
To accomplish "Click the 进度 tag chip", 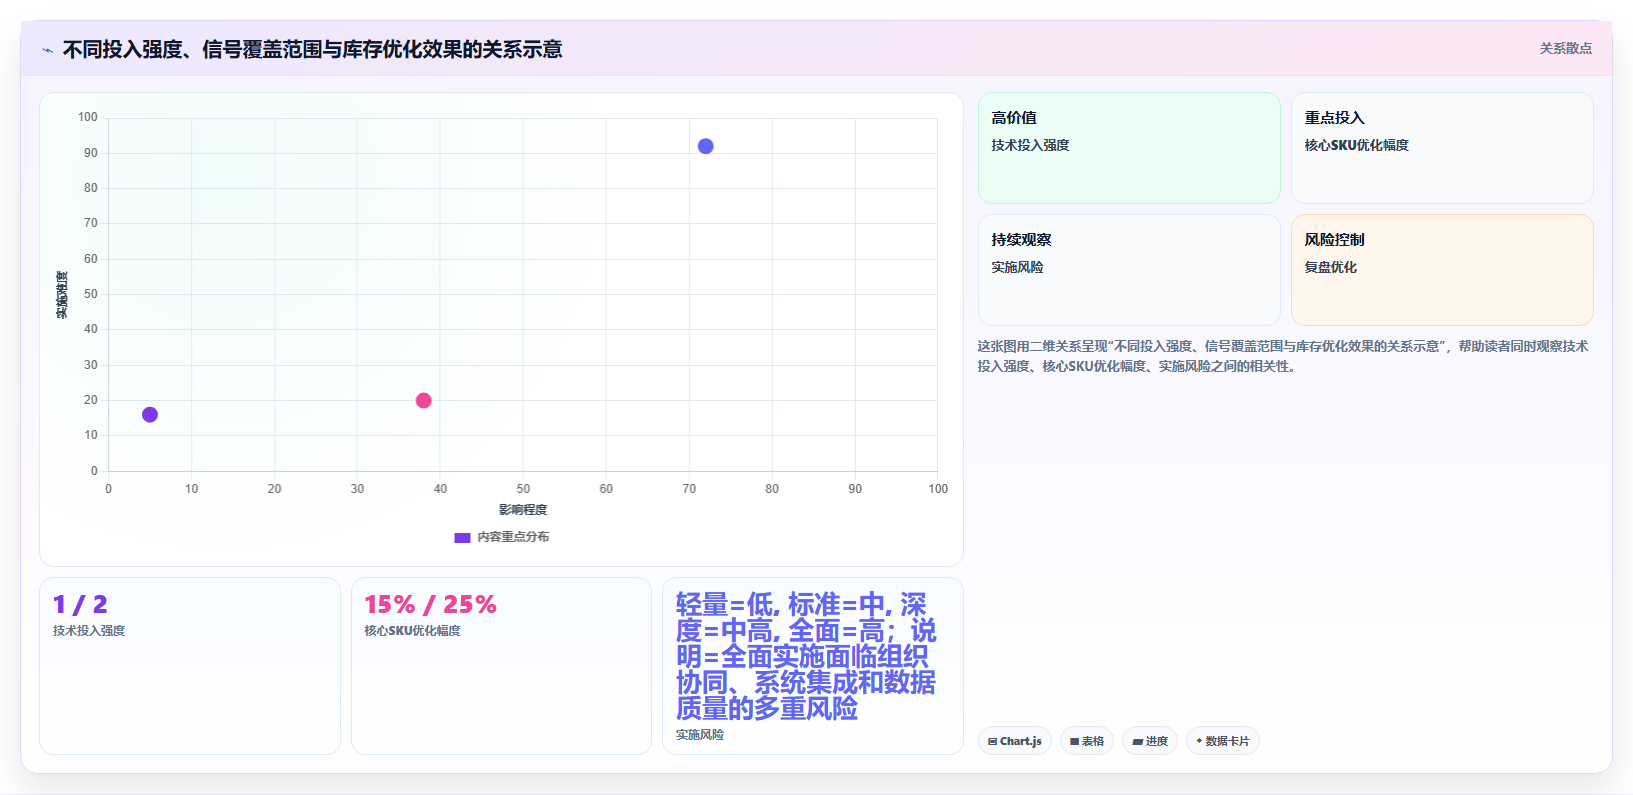I will tap(1150, 741).
